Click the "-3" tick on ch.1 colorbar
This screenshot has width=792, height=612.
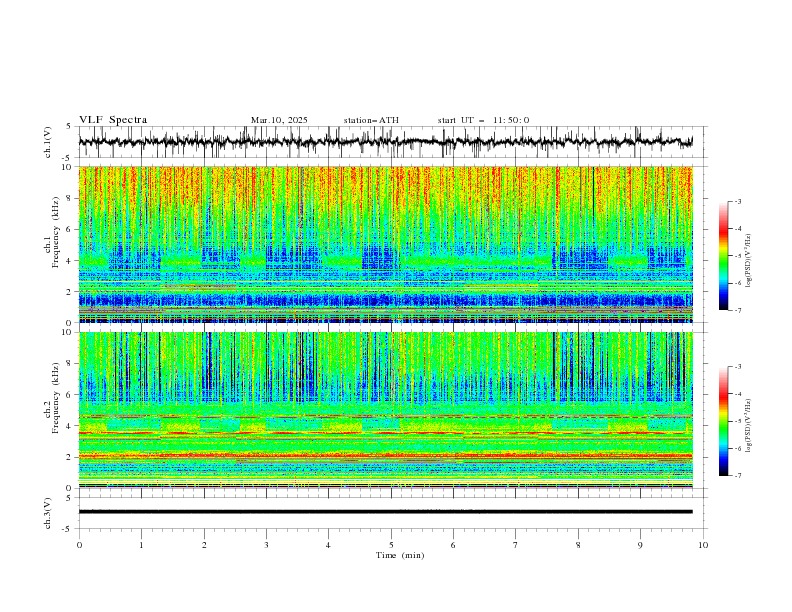738,201
